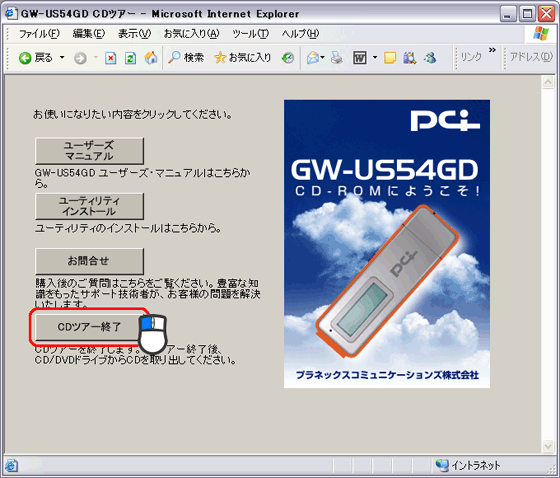Screen dimensions: 560x478
Task: Click the Print icon
Action: pyautogui.click(x=336, y=58)
